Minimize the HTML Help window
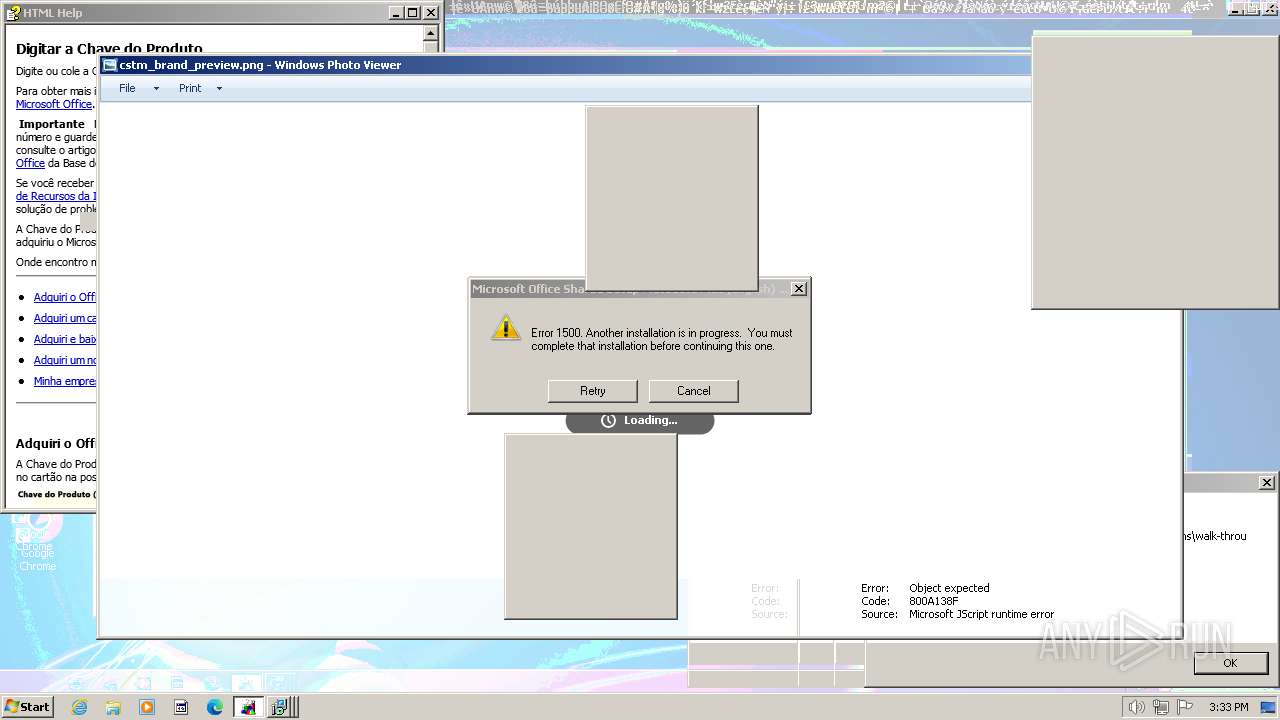1280x720 pixels. tap(395, 13)
